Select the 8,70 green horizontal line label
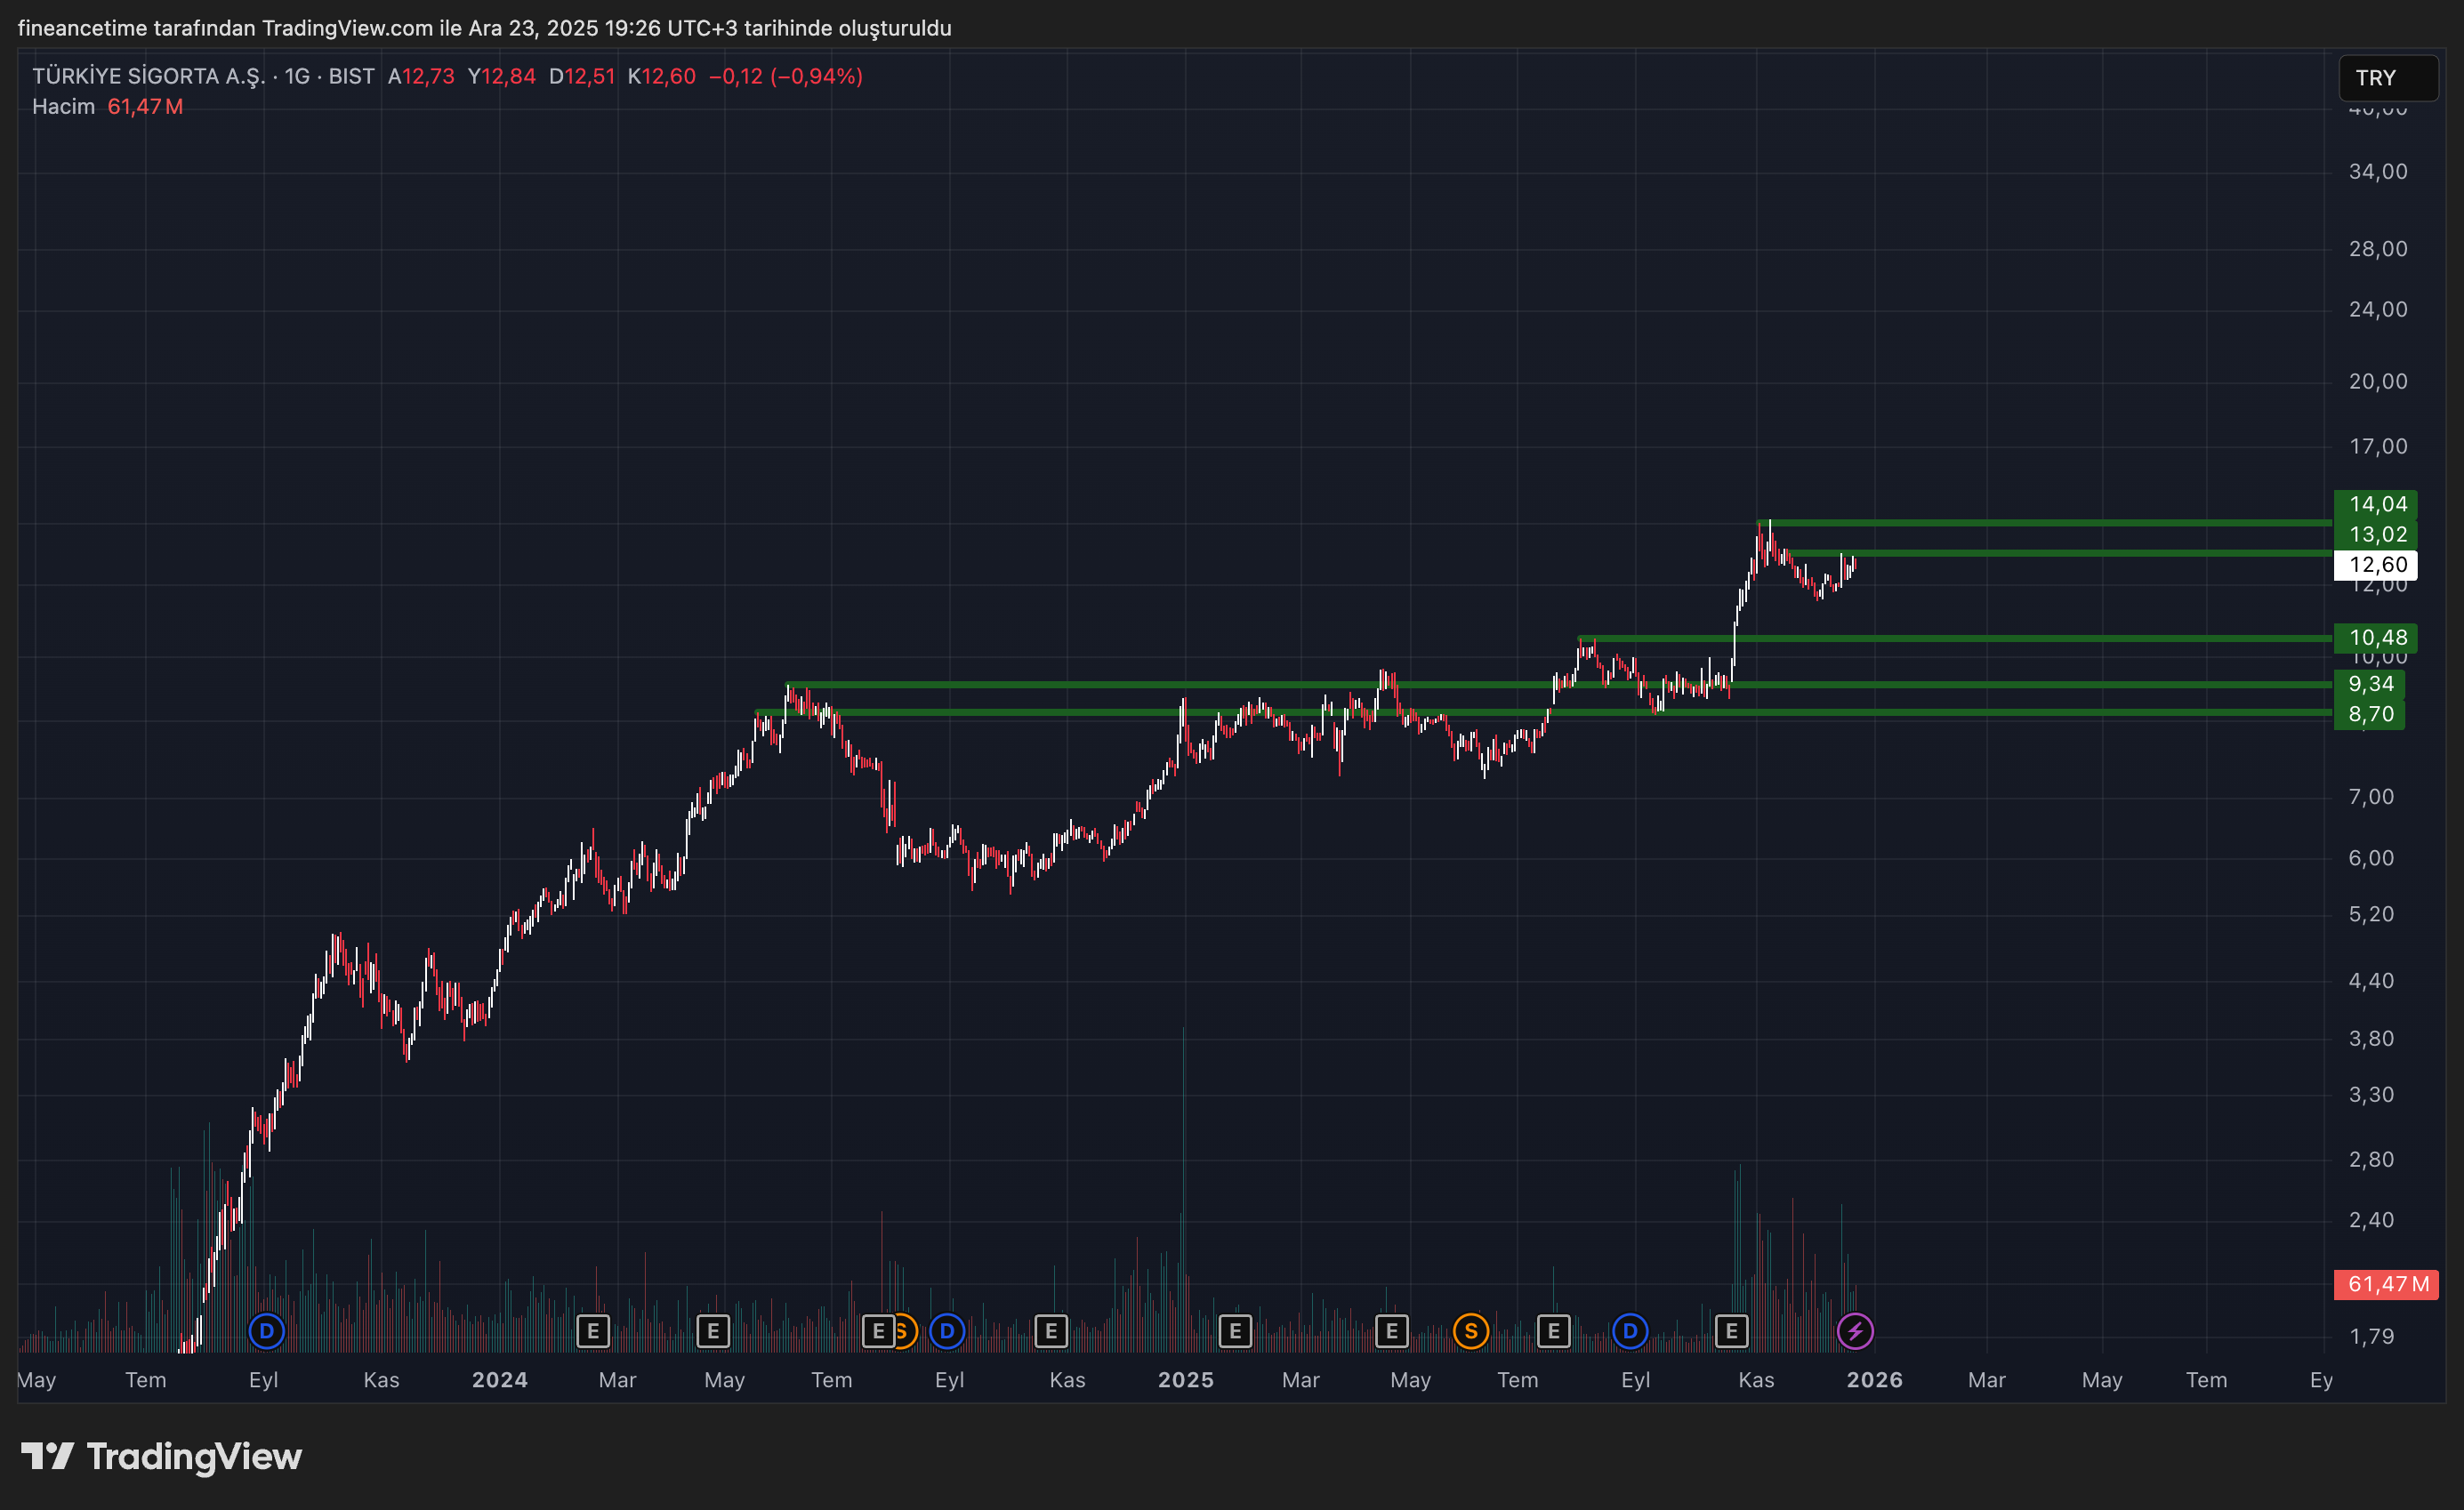Screen dimensions: 2464x1510 pyautogui.click(x=2369, y=714)
